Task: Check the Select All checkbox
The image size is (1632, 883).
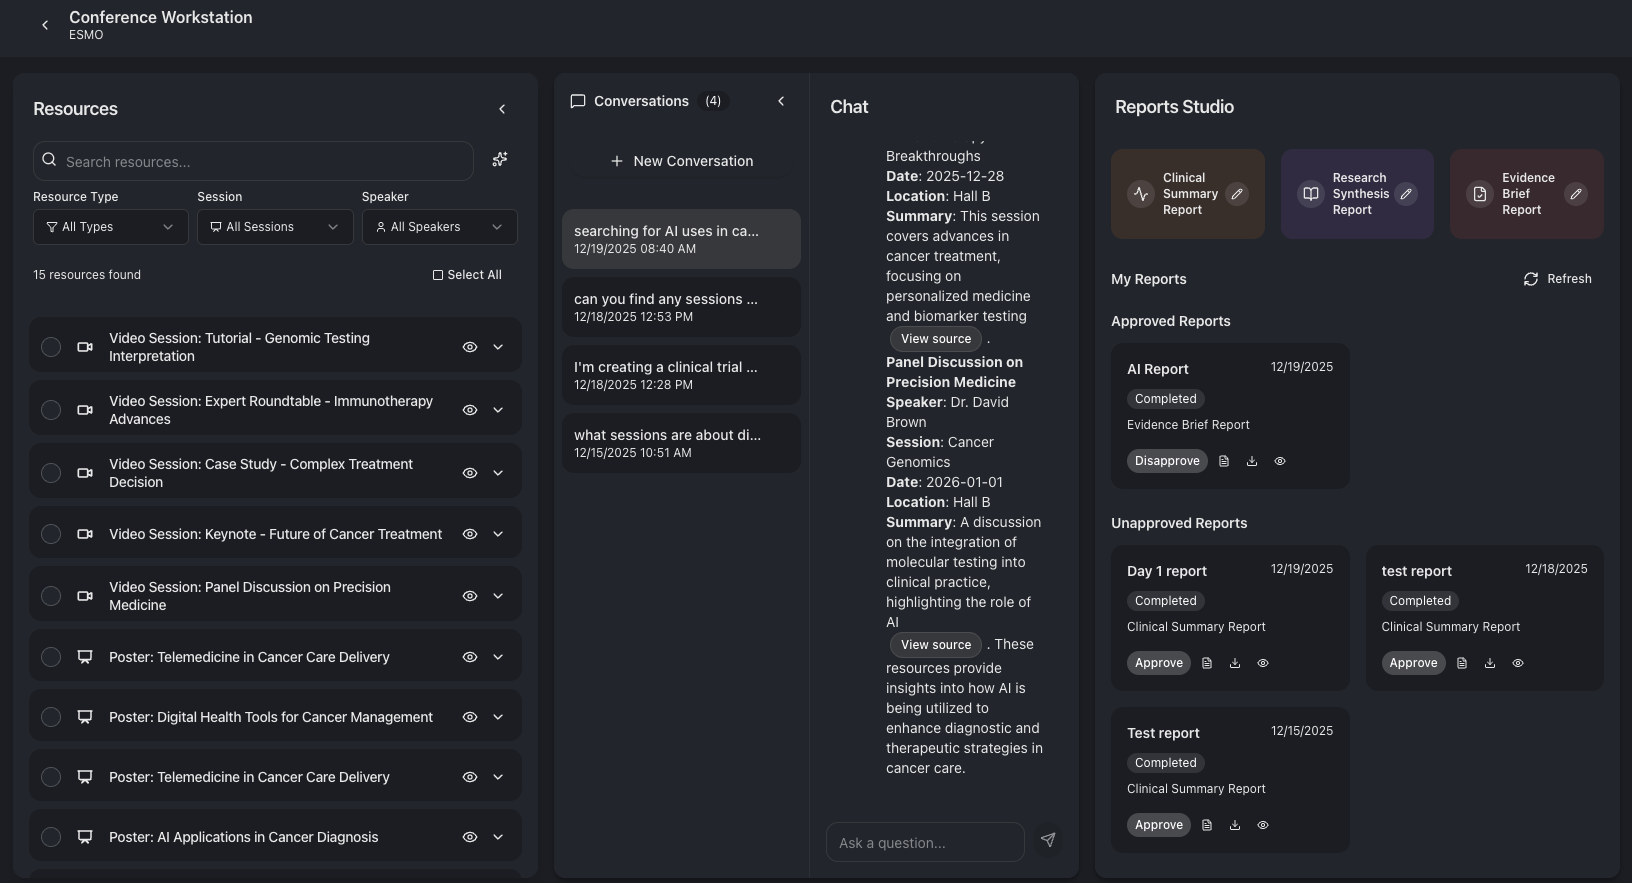Action: pos(438,275)
